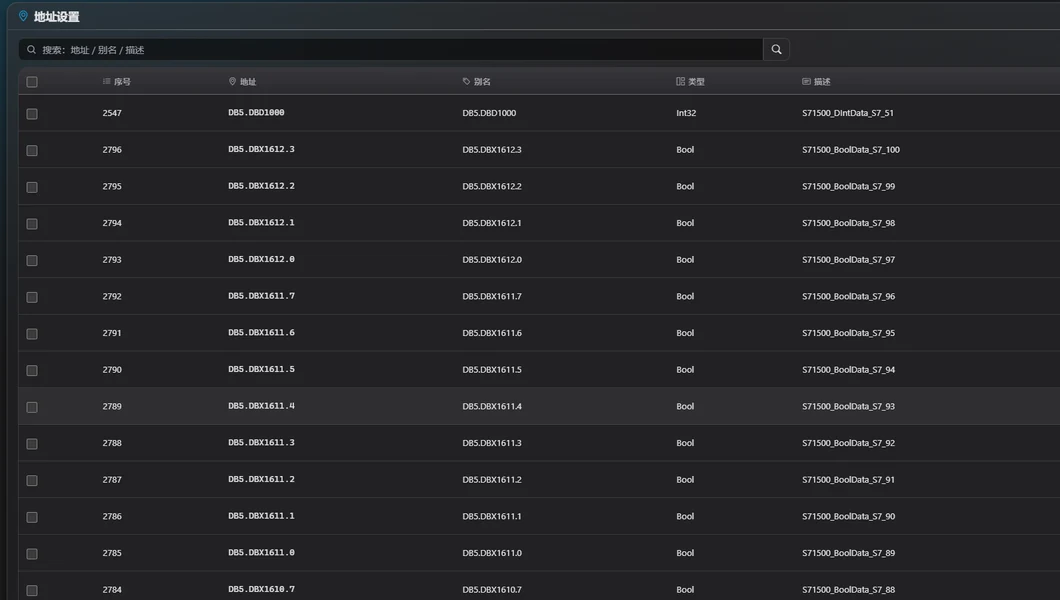Check the box for row 2788
1060x600 pixels.
pos(32,443)
